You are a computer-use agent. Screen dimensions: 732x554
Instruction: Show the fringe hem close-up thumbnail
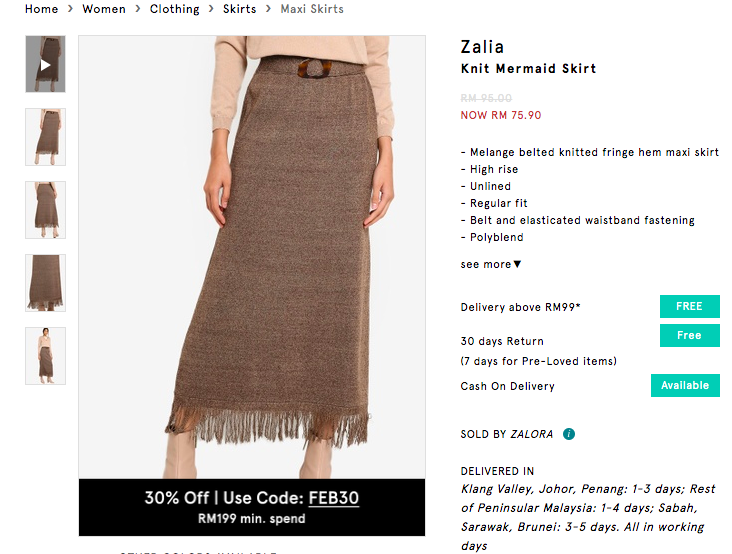click(x=45, y=283)
